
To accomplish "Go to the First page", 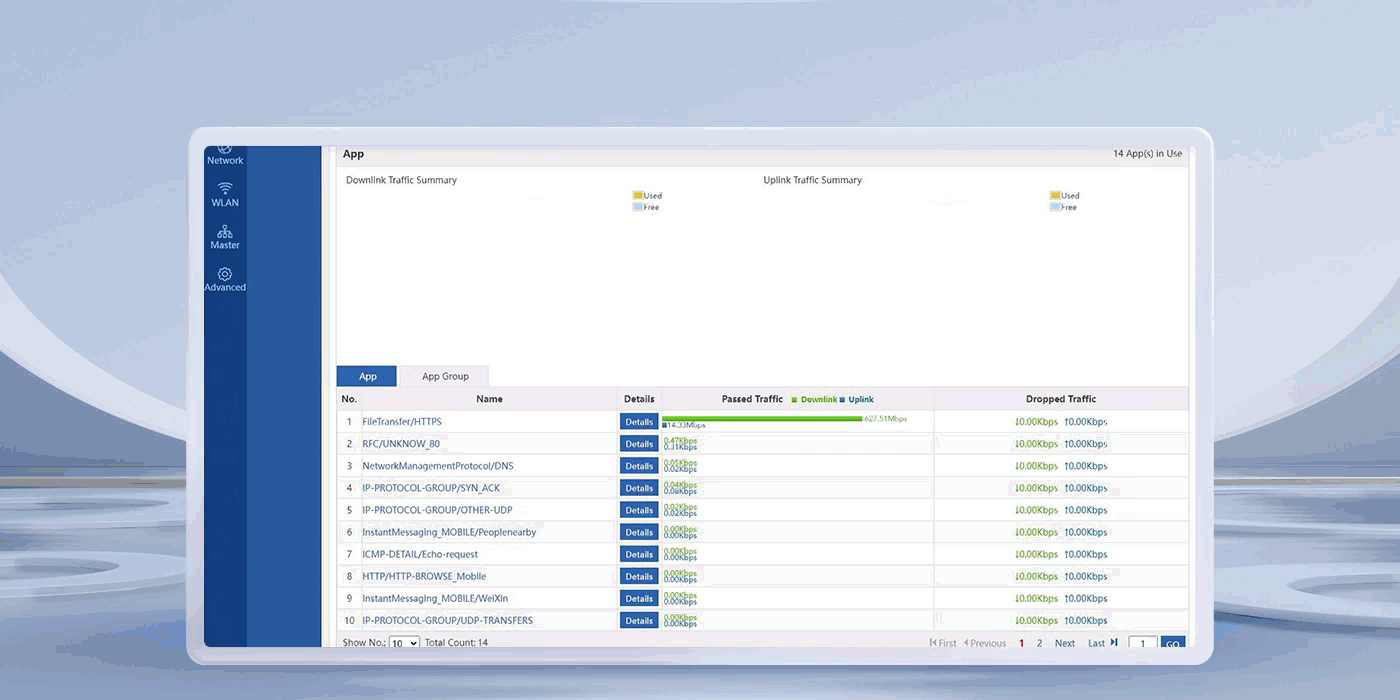I will pos(943,643).
